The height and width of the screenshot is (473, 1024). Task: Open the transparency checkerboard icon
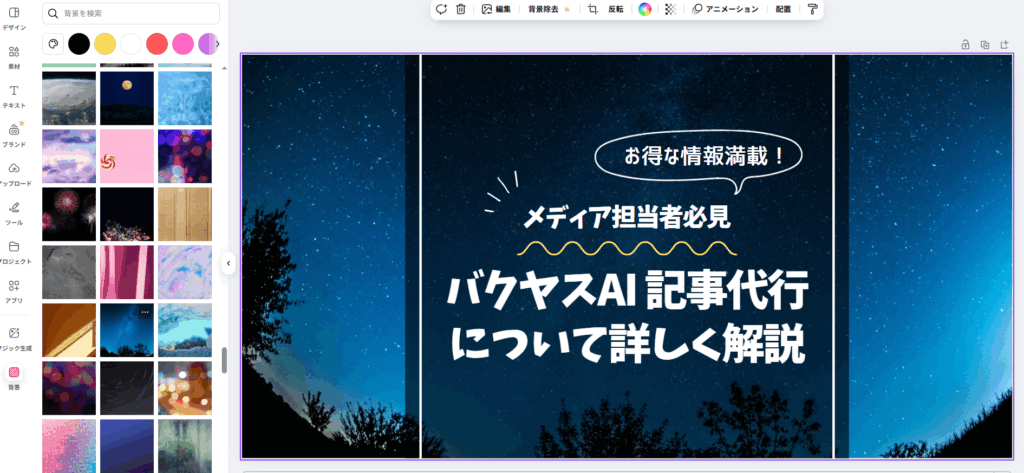(670, 9)
